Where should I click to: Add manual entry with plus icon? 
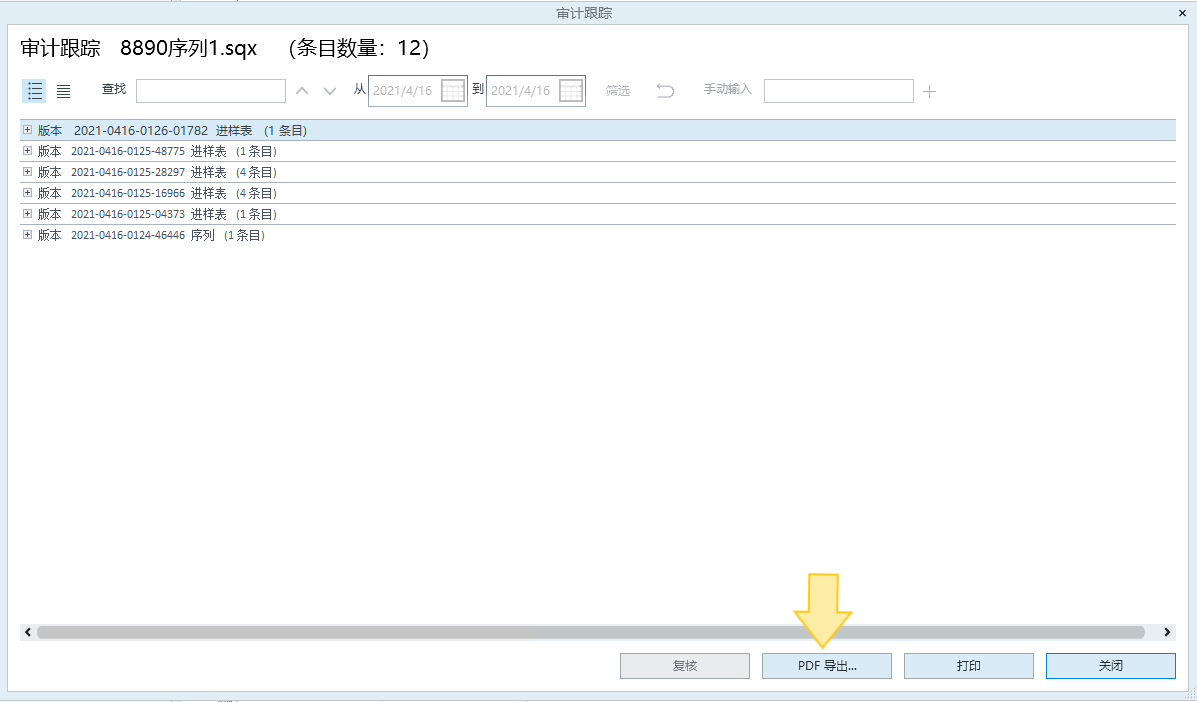(929, 92)
